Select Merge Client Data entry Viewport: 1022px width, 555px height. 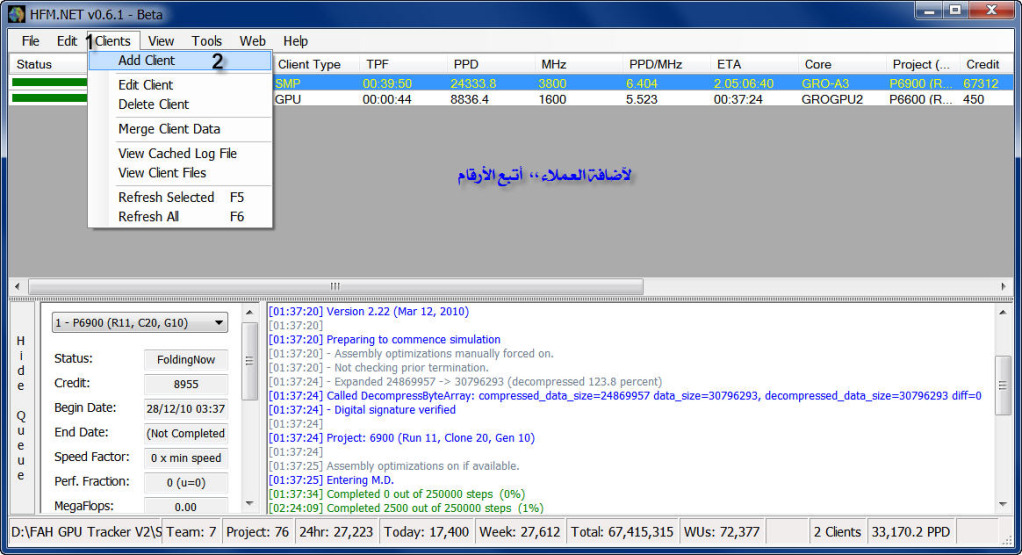click(180, 129)
